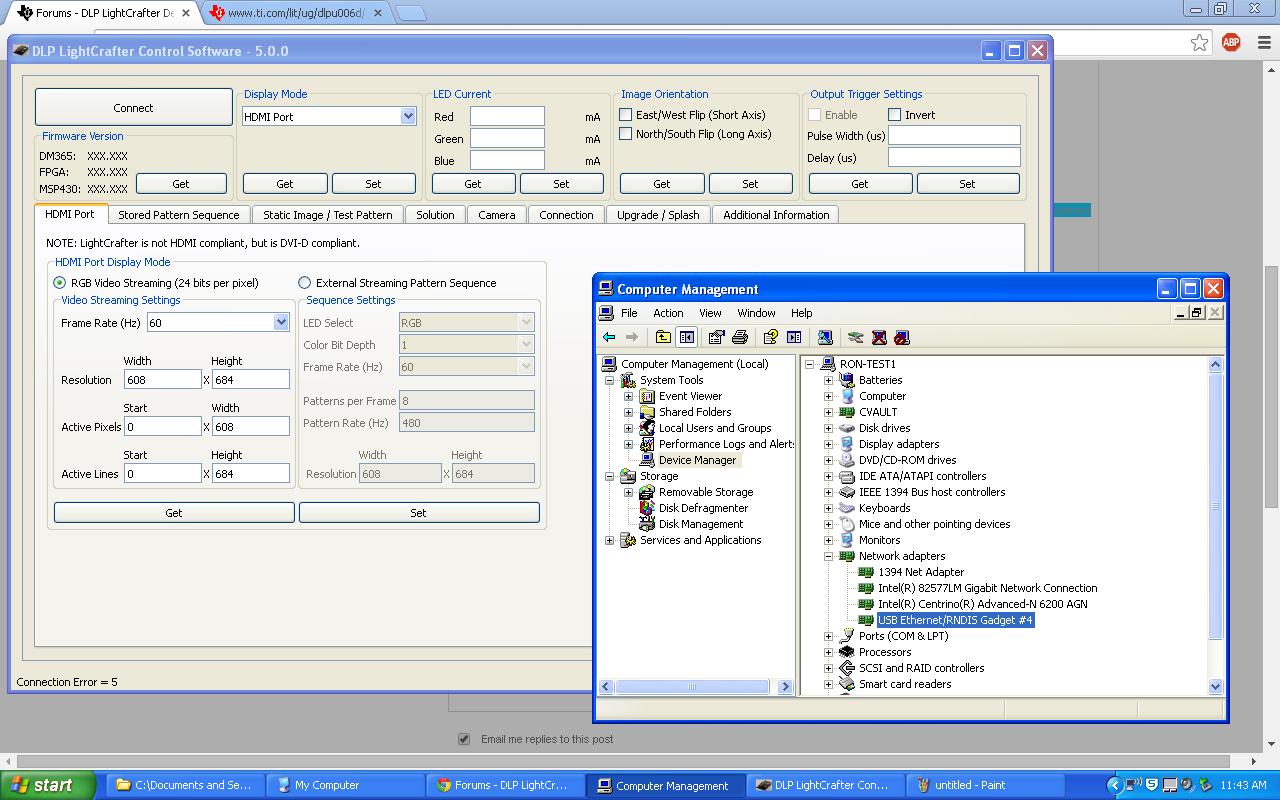The image size is (1280, 800).
Task: Click the Print icon in Computer Management toolbar
Action: click(740, 337)
